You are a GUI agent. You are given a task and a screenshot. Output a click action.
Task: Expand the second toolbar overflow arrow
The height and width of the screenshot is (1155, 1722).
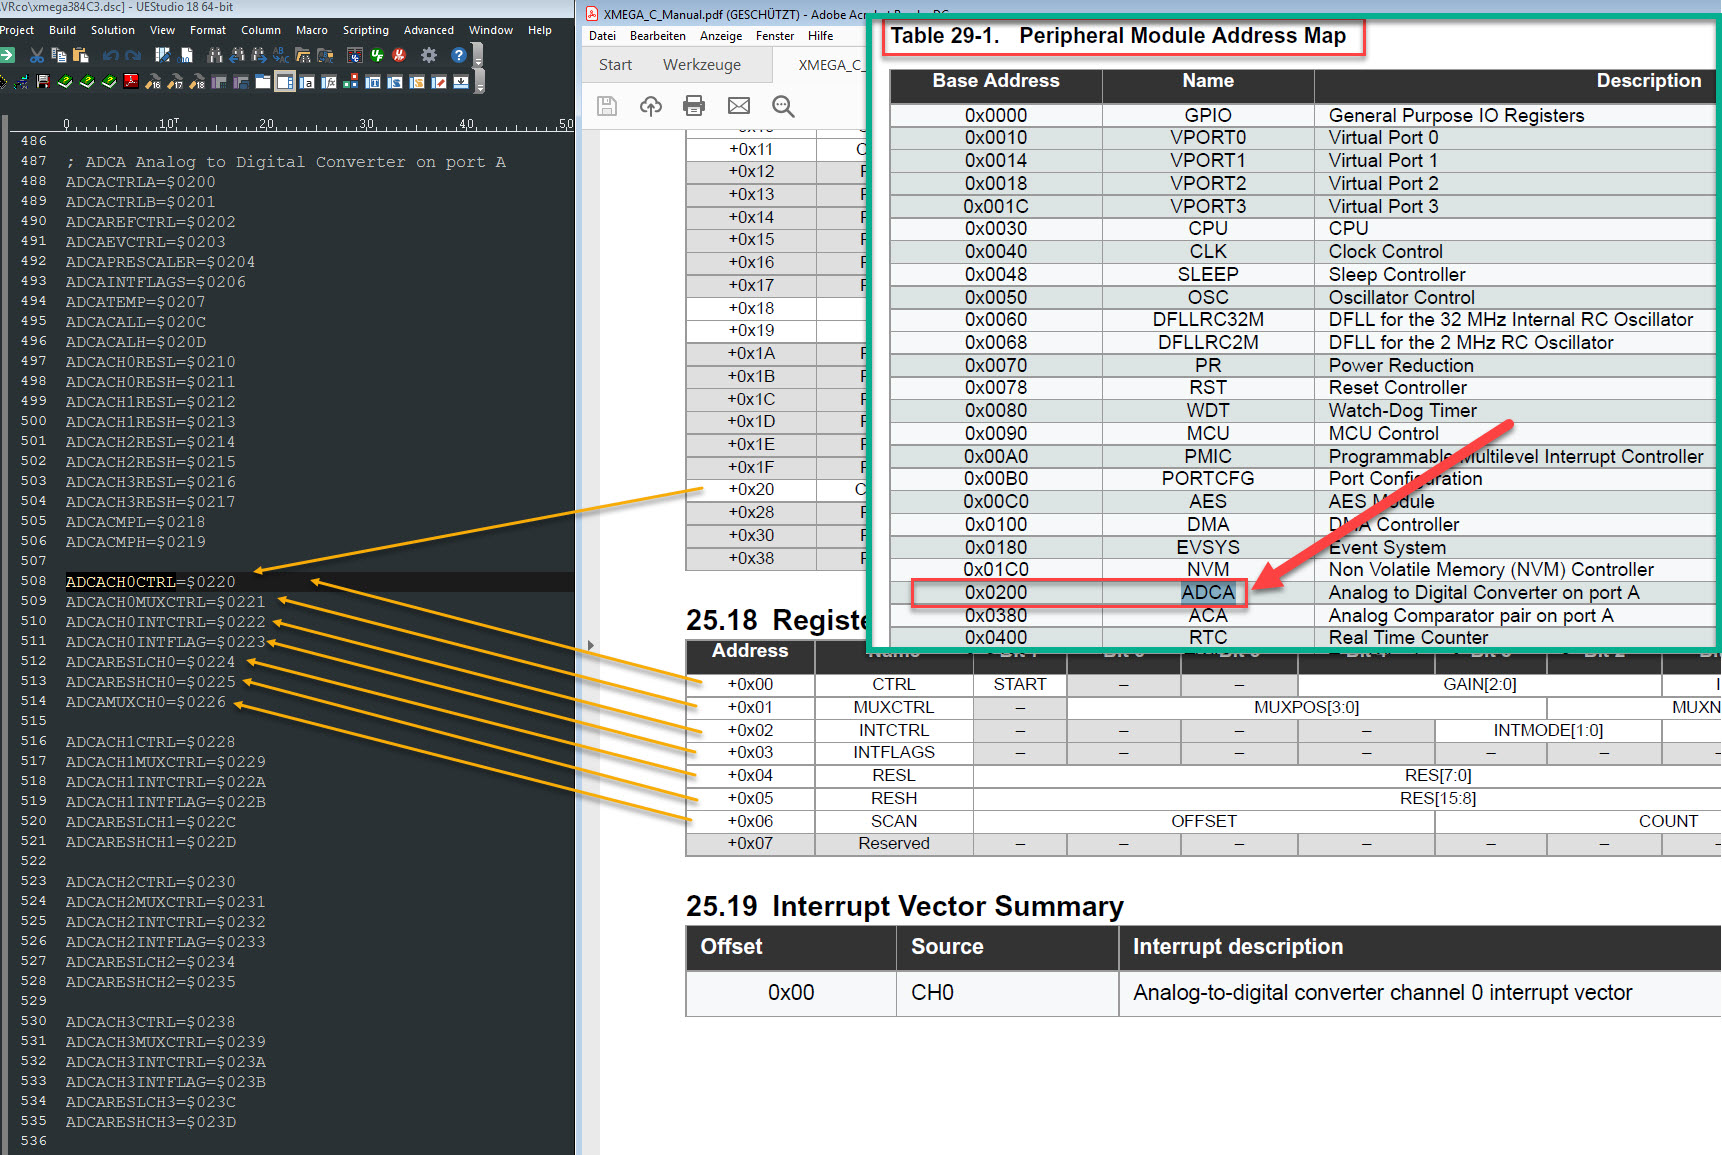point(479,87)
